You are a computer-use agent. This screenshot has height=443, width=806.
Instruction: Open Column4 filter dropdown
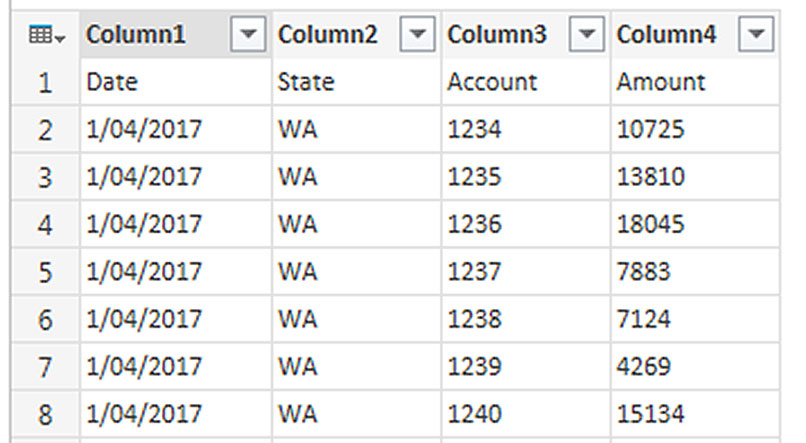coord(756,34)
